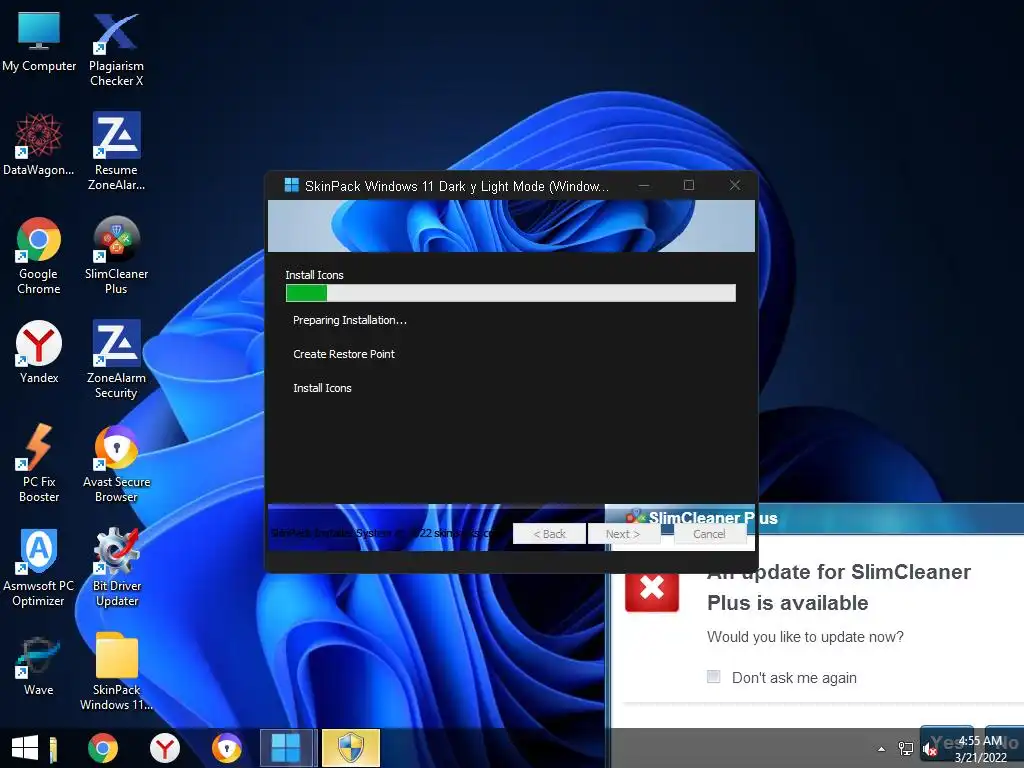Viewport: 1024px width, 768px height.
Task: Open the clock showing 4:55 AM
Action: [x=980, y=749]
